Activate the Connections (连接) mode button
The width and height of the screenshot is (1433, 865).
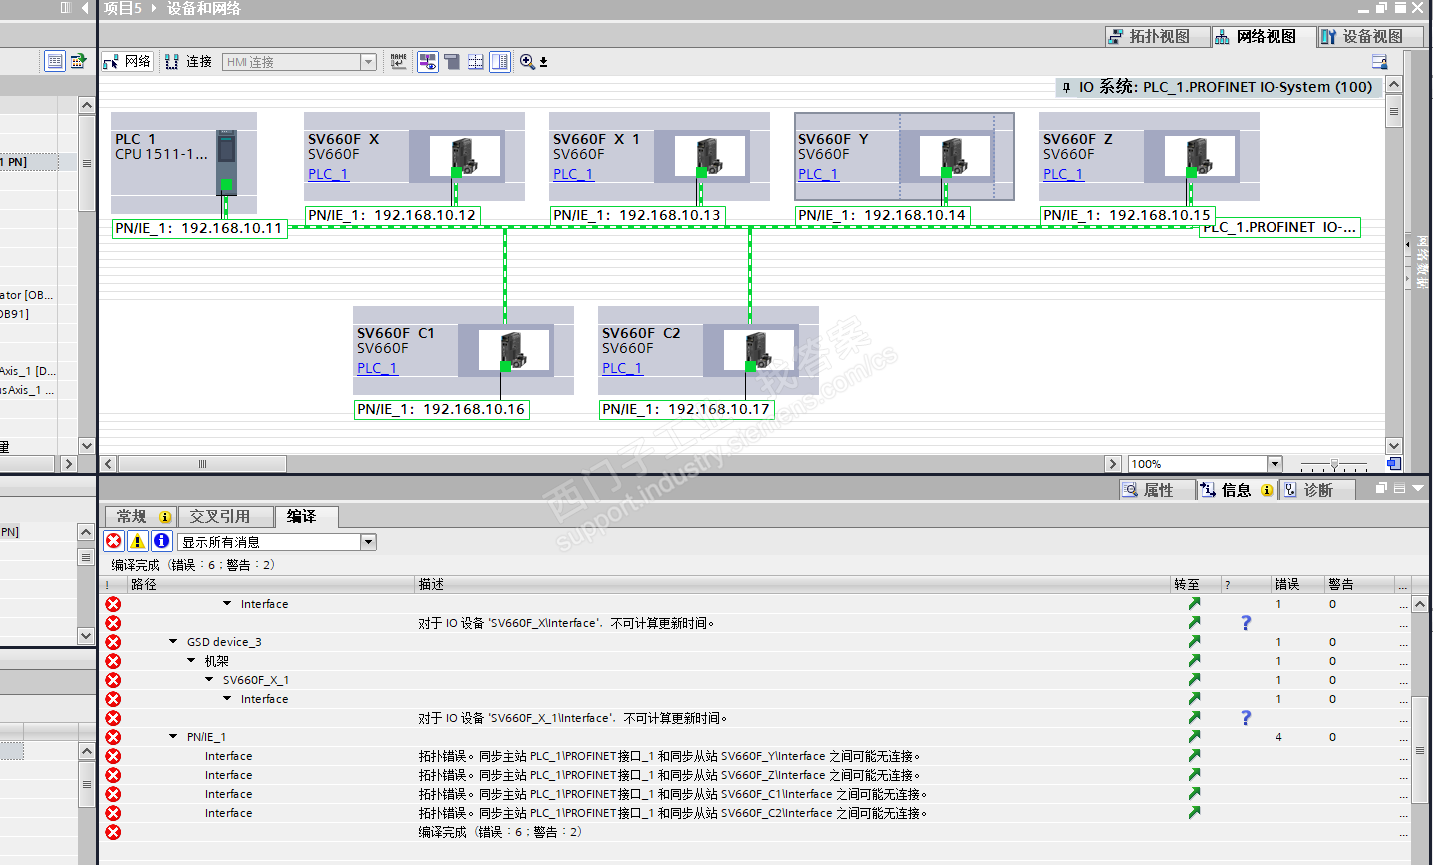tap(188, 62)
